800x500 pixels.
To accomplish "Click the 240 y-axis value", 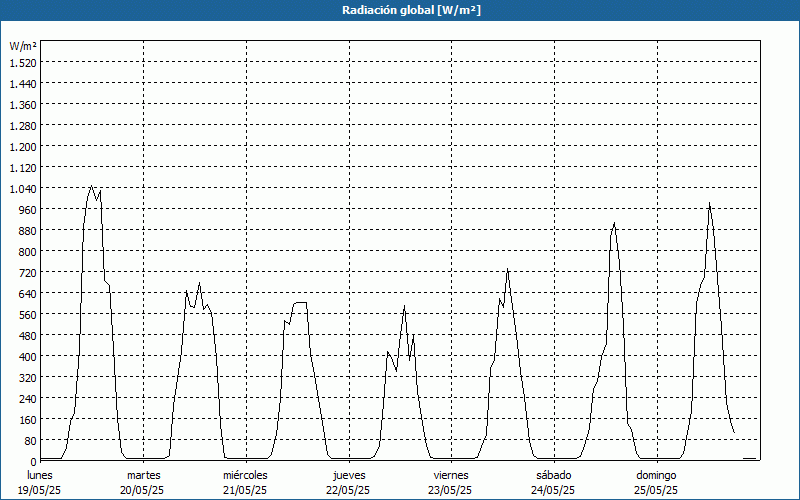I will pos(28,398).
